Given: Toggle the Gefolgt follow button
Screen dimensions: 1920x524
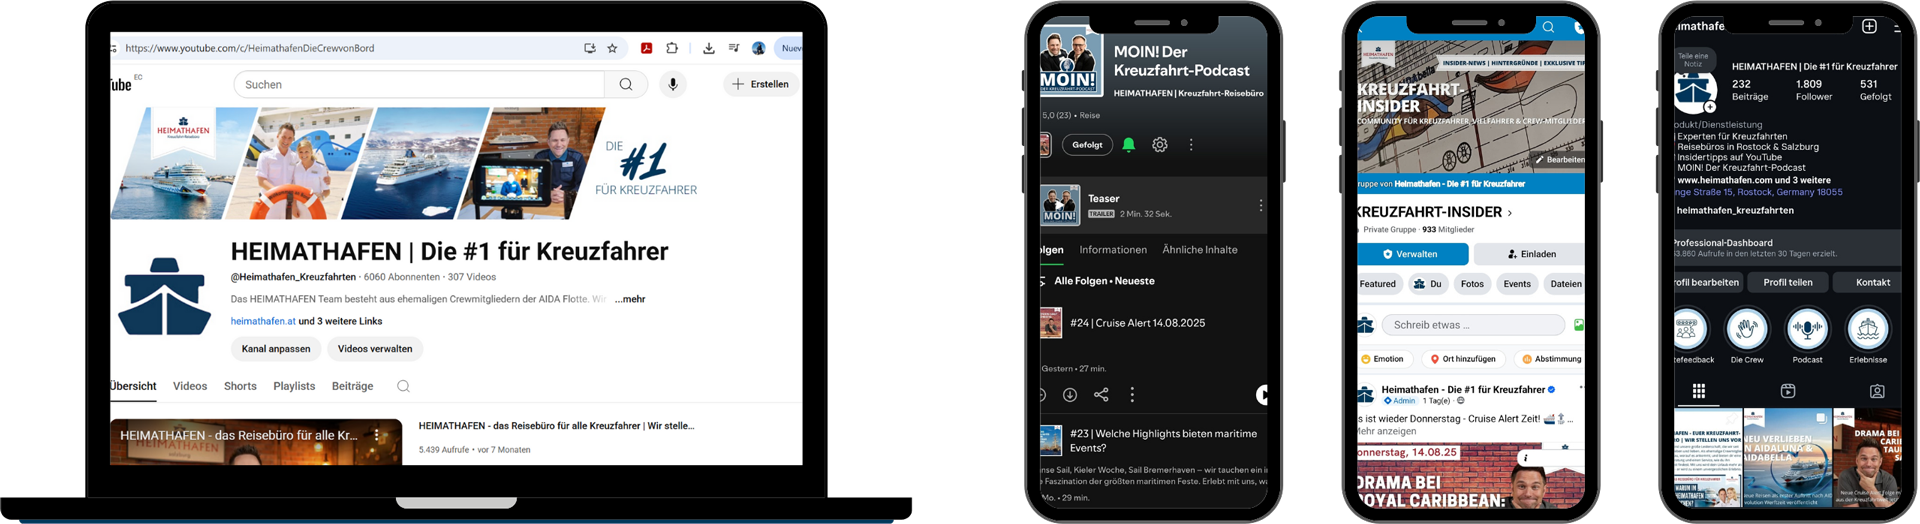Looking at the screenshot, I should tap(1087, 145).
